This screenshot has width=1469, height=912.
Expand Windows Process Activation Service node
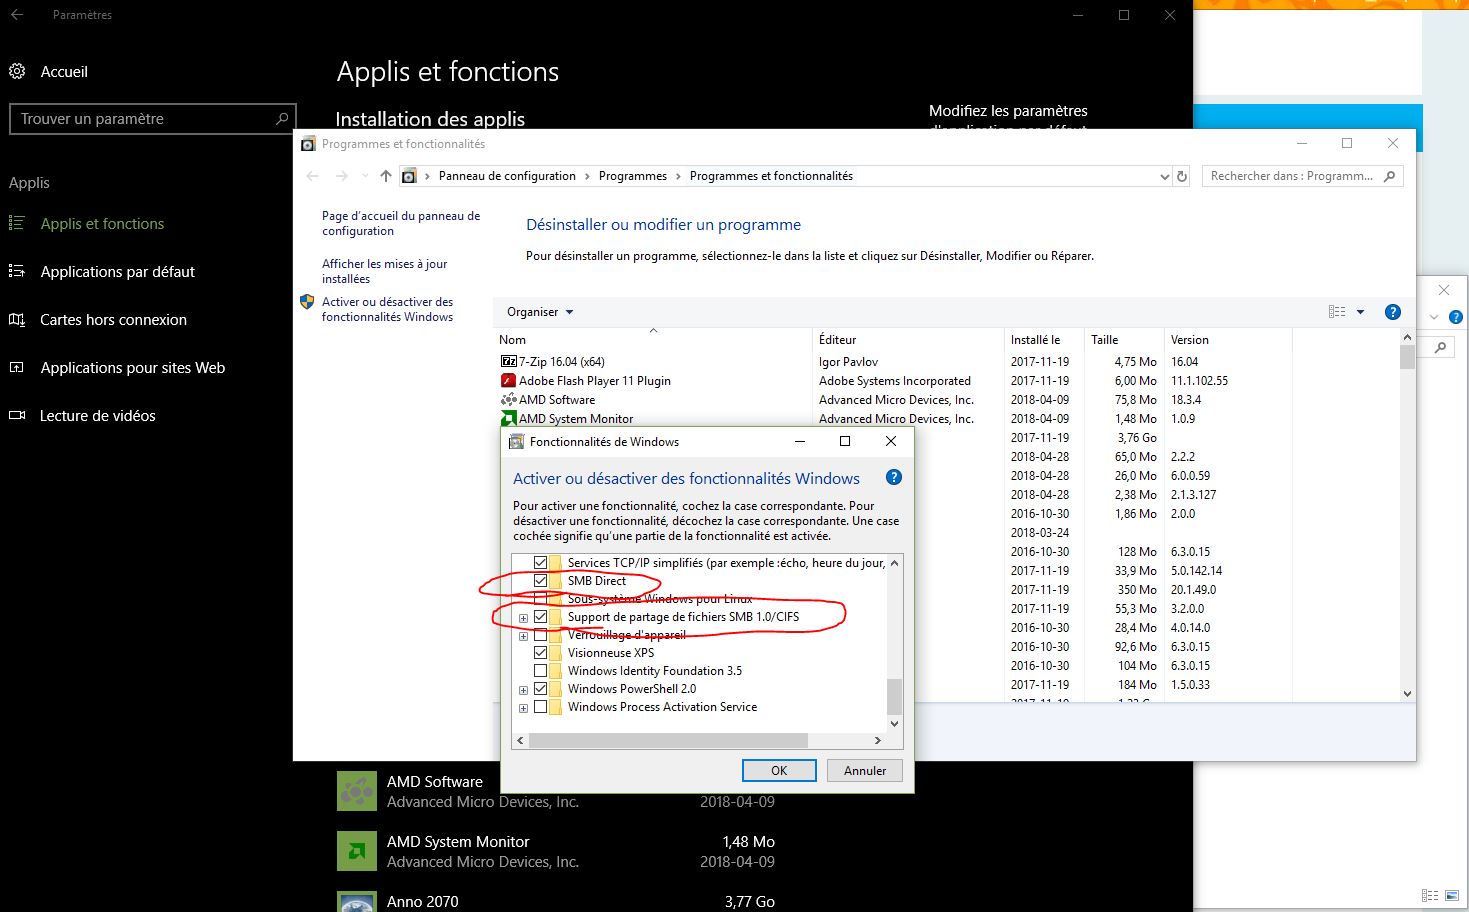[523, 708]
